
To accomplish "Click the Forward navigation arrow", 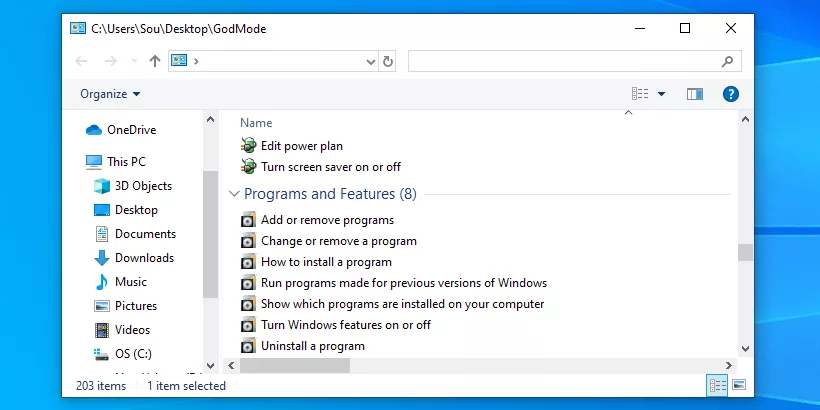I will pyautogui.click(x=110, y=61).
